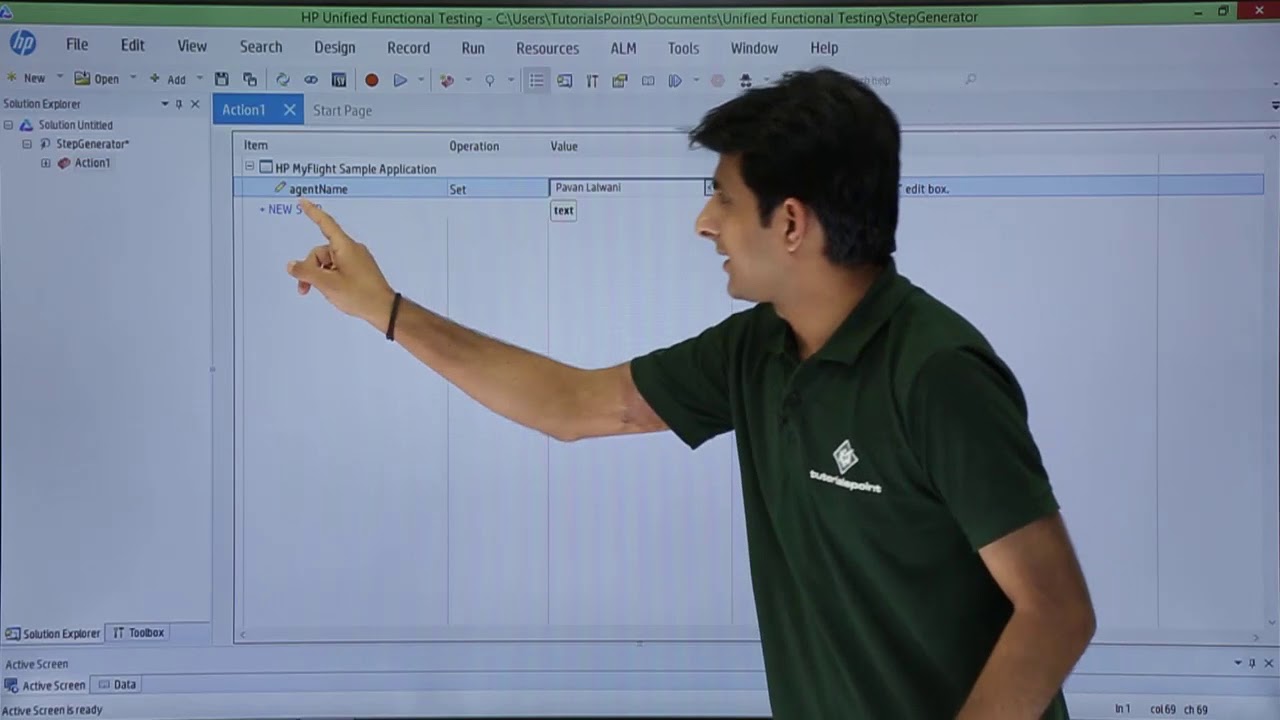The width and height of the screenshot is (1280, 720).
Task: Click the blue Run play icon
Action: click(x=400, y=80)
